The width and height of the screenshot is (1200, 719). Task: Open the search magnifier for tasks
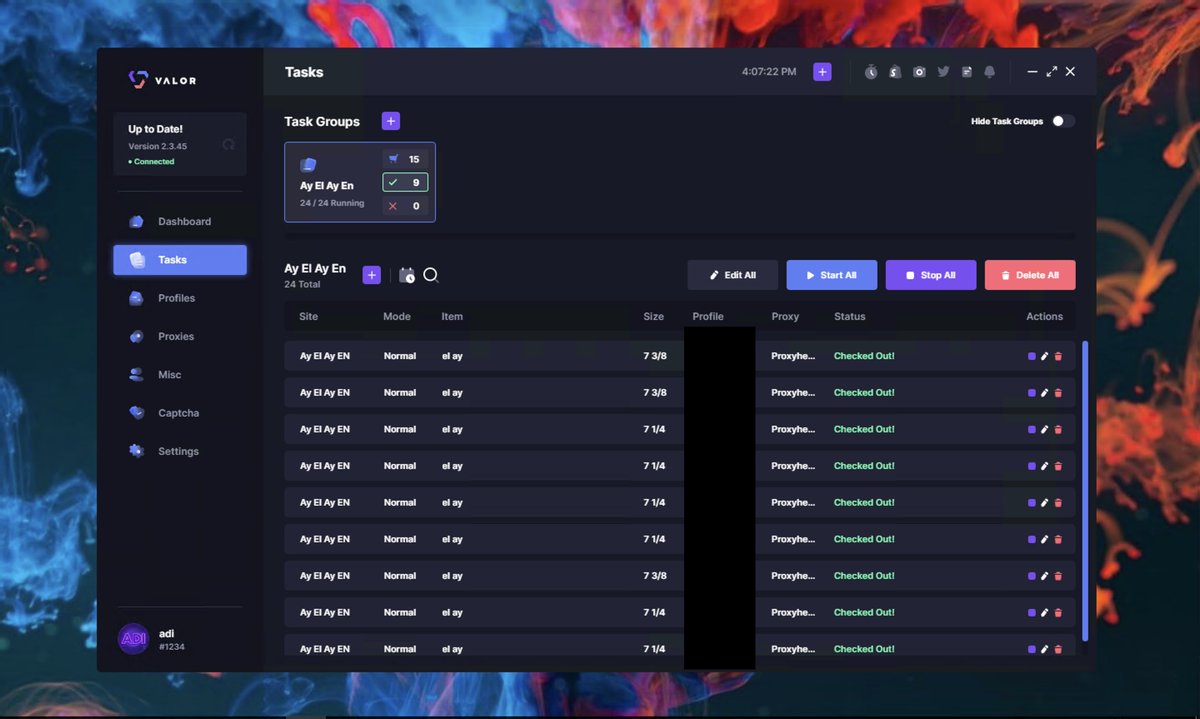(x=430, y=275)
